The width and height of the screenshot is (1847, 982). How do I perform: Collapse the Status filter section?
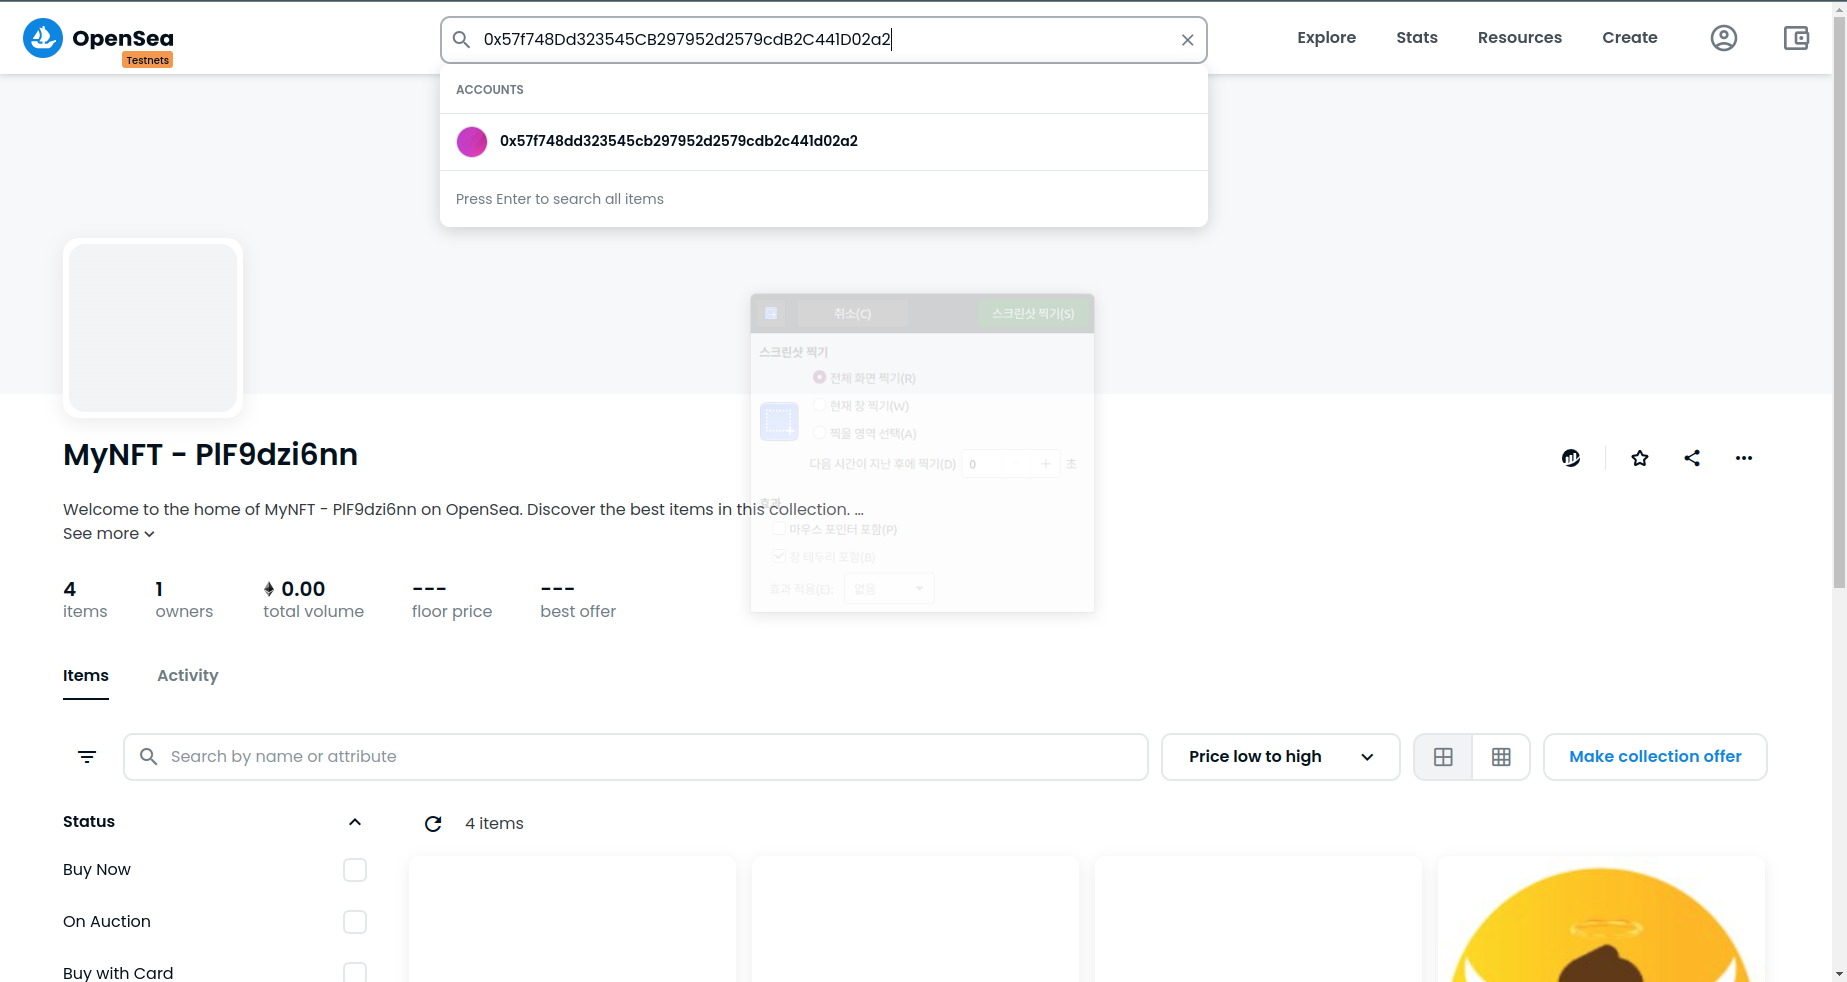click(355, 822)
